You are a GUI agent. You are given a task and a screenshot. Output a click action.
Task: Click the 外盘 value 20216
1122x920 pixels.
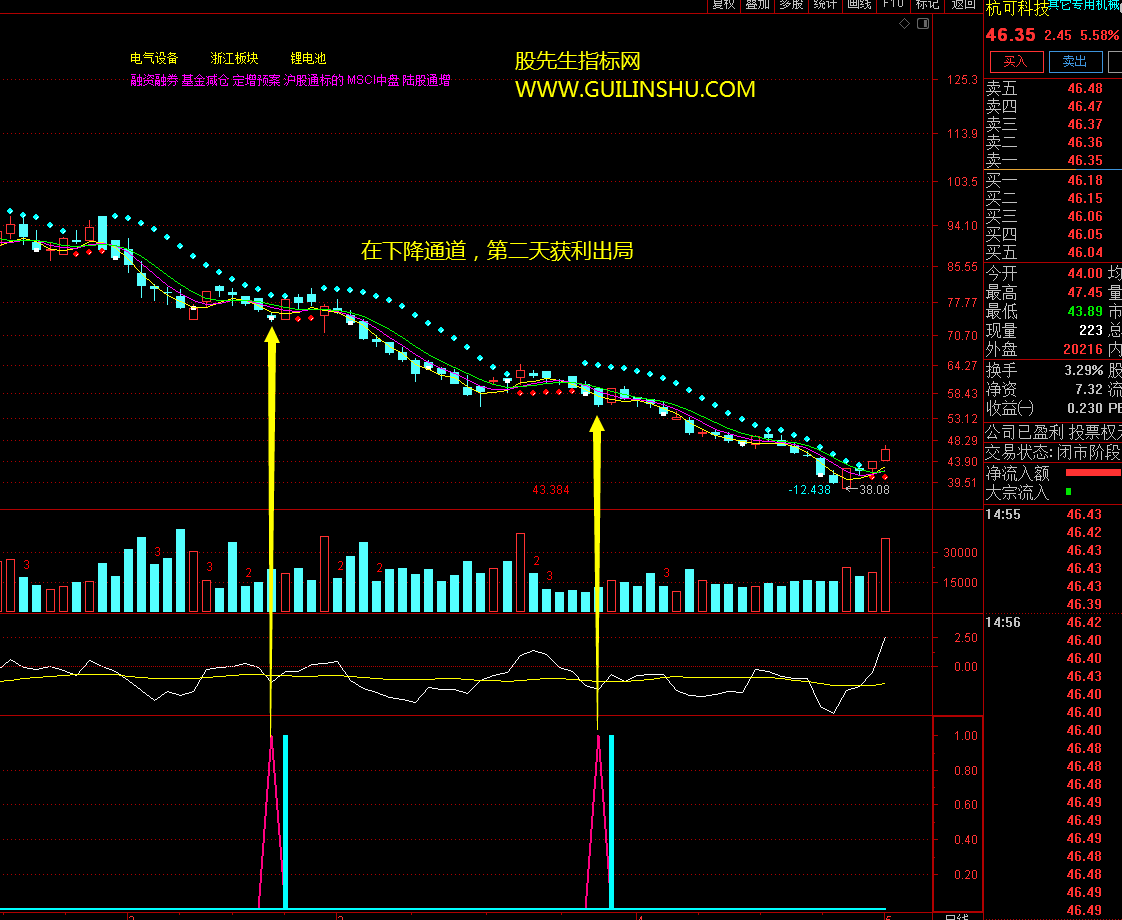coord(1083,349)
